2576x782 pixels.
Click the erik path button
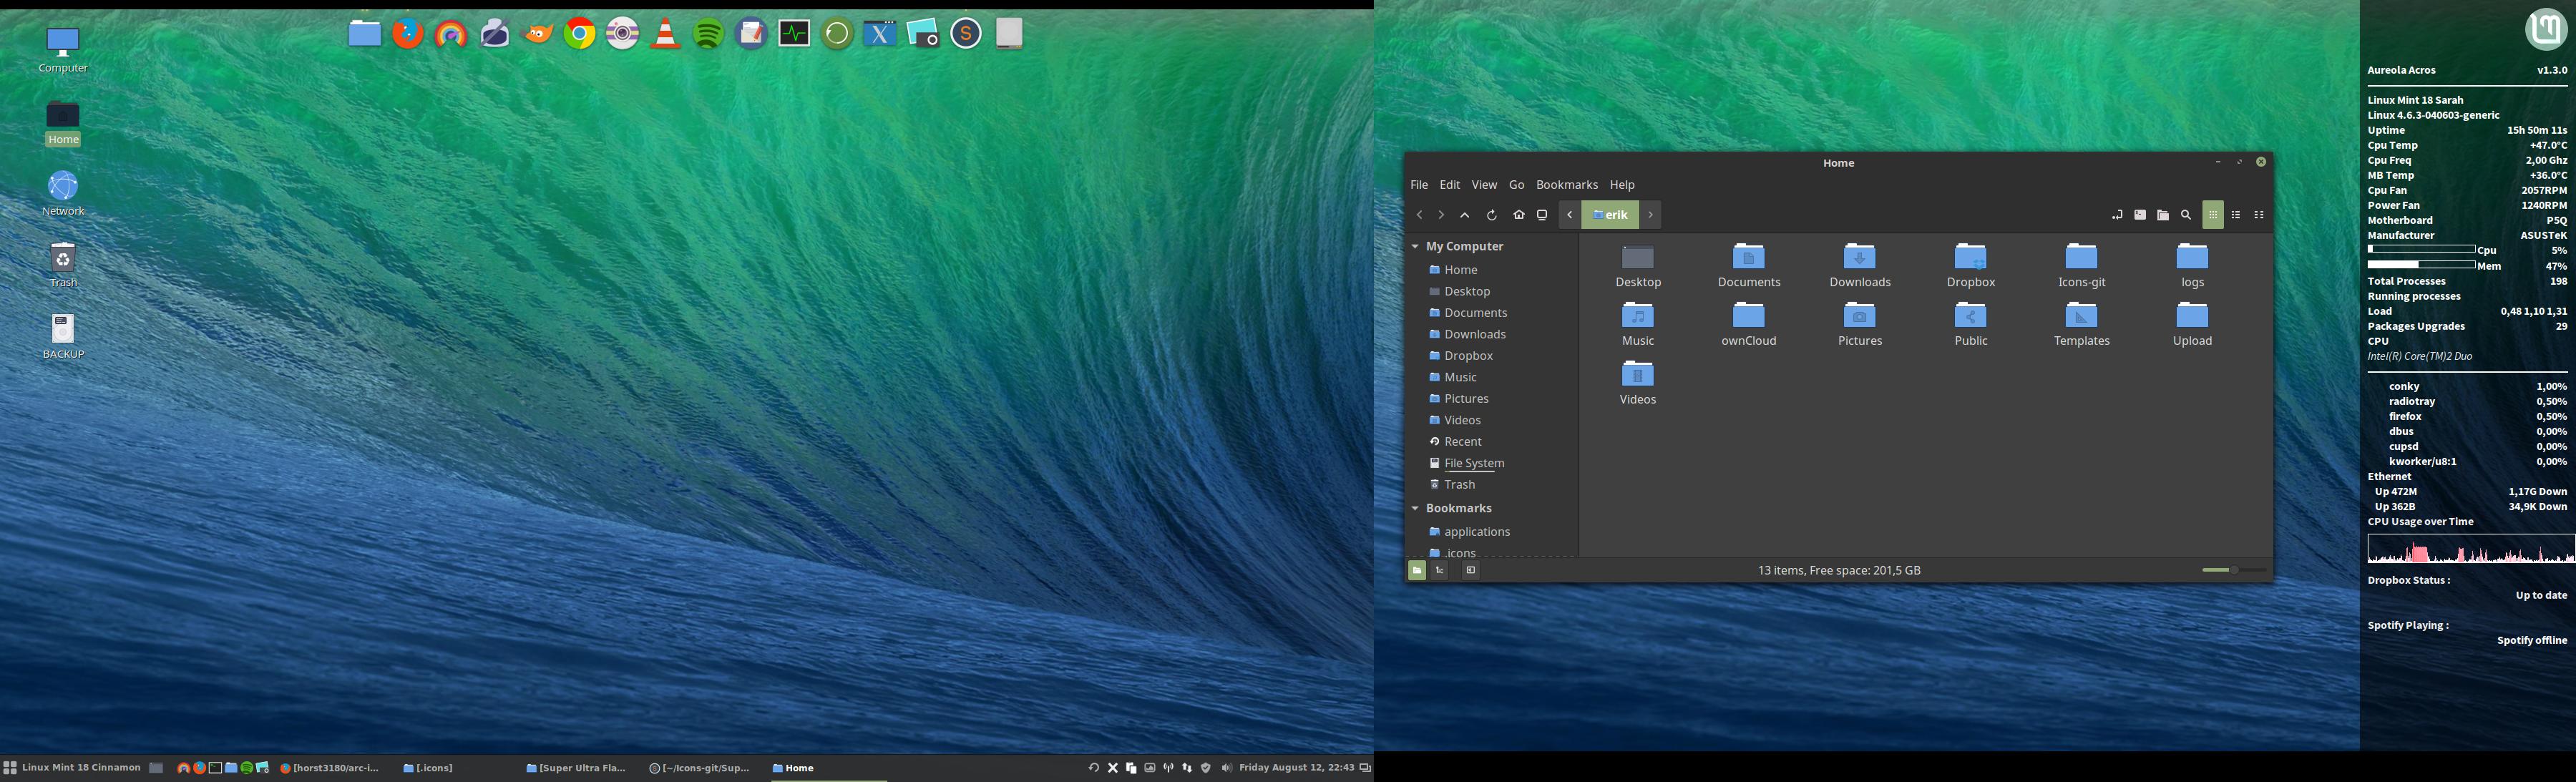tap(1610, 215)
